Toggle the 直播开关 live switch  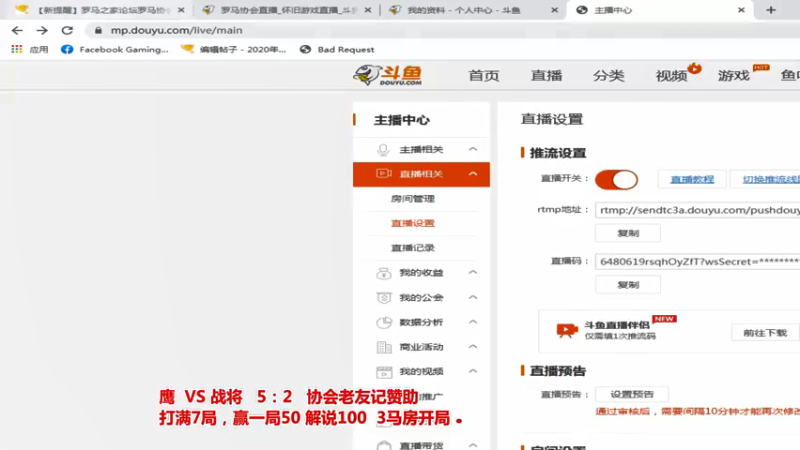point(616,180)
